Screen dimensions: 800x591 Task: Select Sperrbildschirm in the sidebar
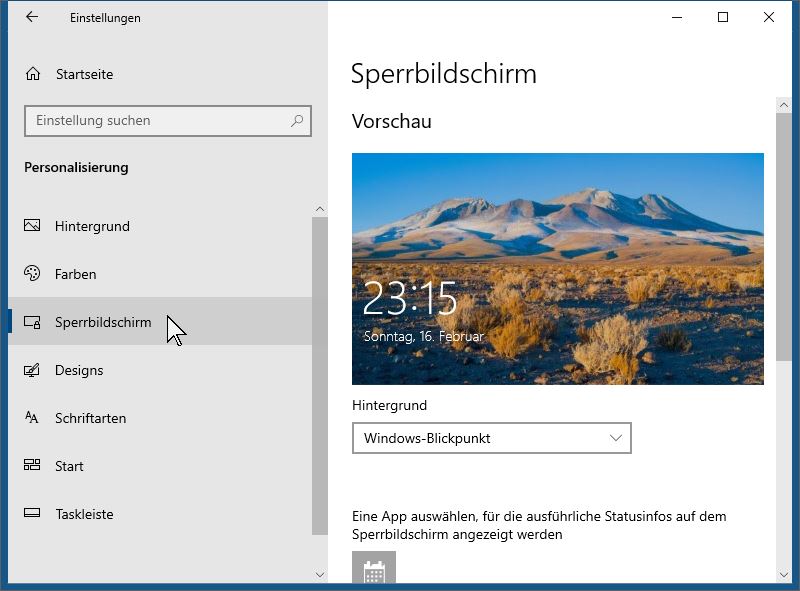[x=160, y=322]
